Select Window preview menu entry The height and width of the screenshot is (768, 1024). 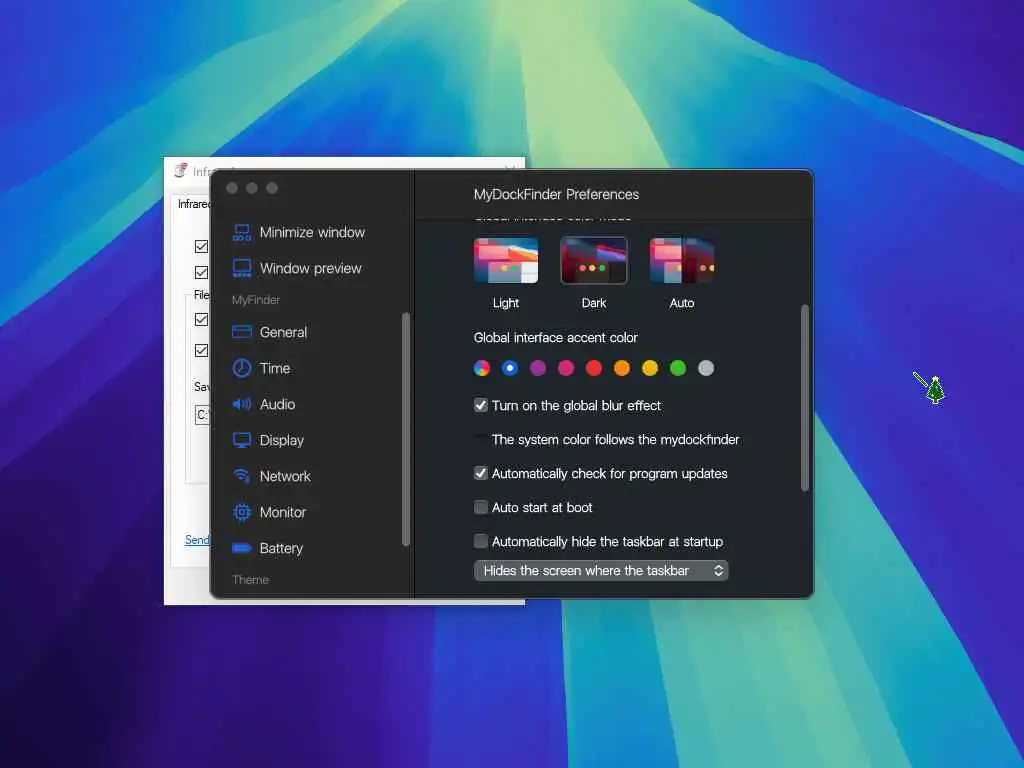click(310, 268)
